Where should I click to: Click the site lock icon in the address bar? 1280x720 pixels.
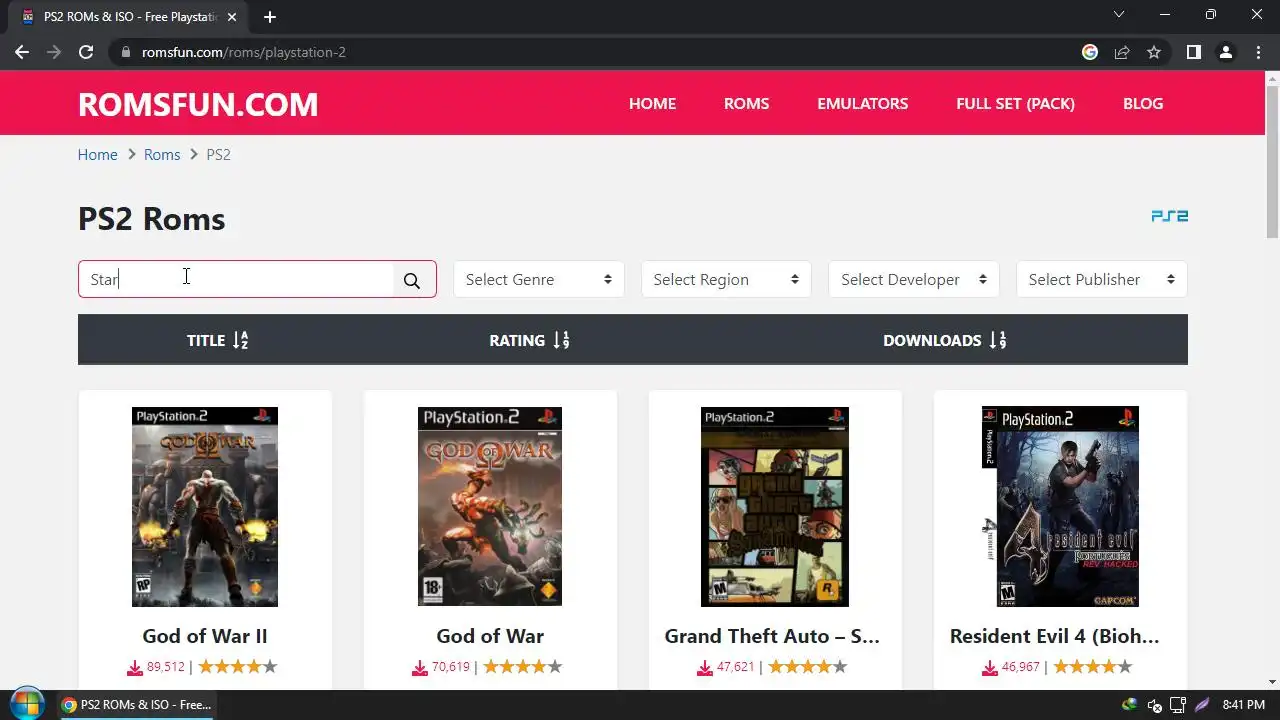pos(125,52)
